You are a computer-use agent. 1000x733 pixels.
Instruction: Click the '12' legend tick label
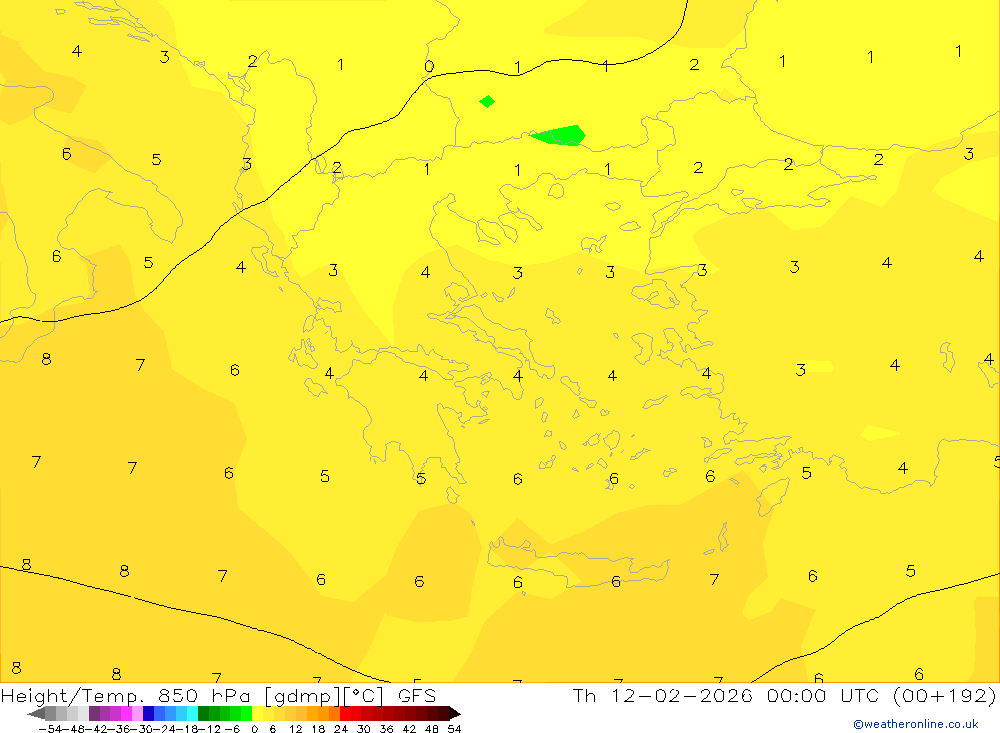click(295, 729)
